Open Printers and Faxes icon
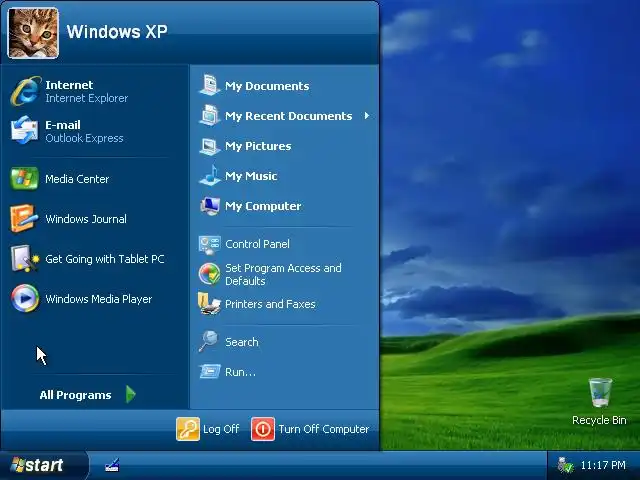 pyautogui.click(x=209, y=304)
